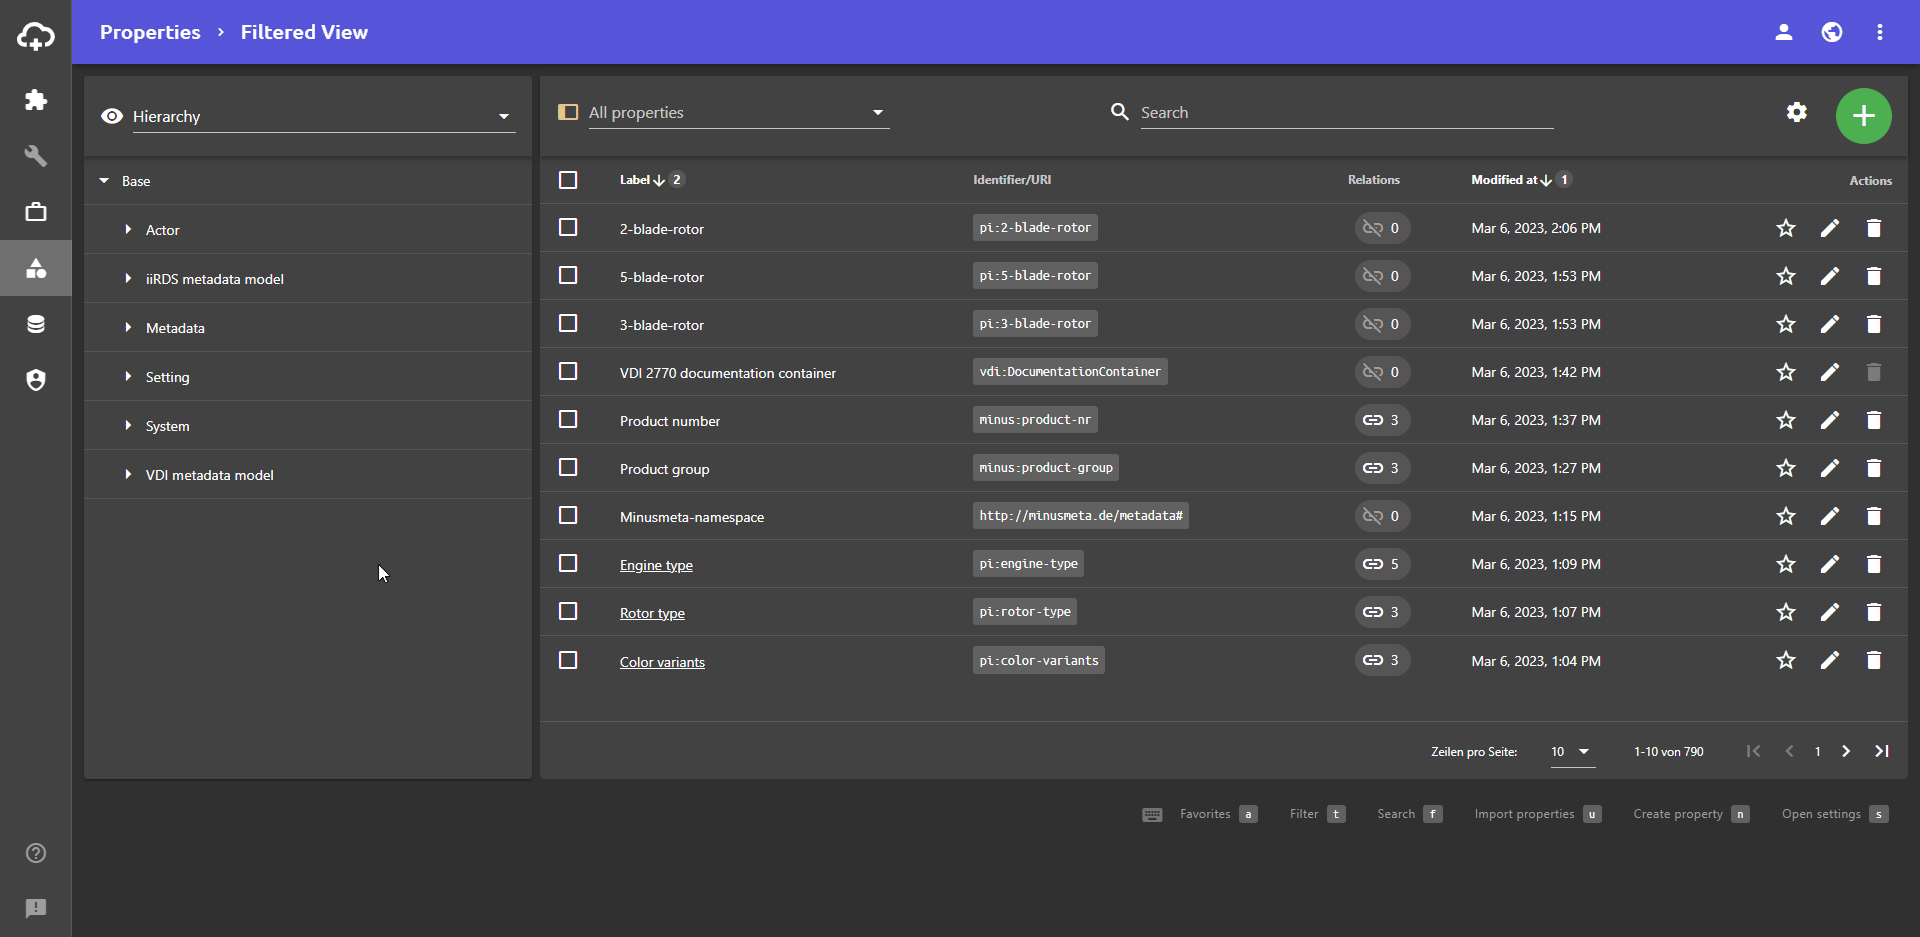Focus the Search input field
Image resolution: width=1920 pixels, height=937 pixels.
point(1347,112)
